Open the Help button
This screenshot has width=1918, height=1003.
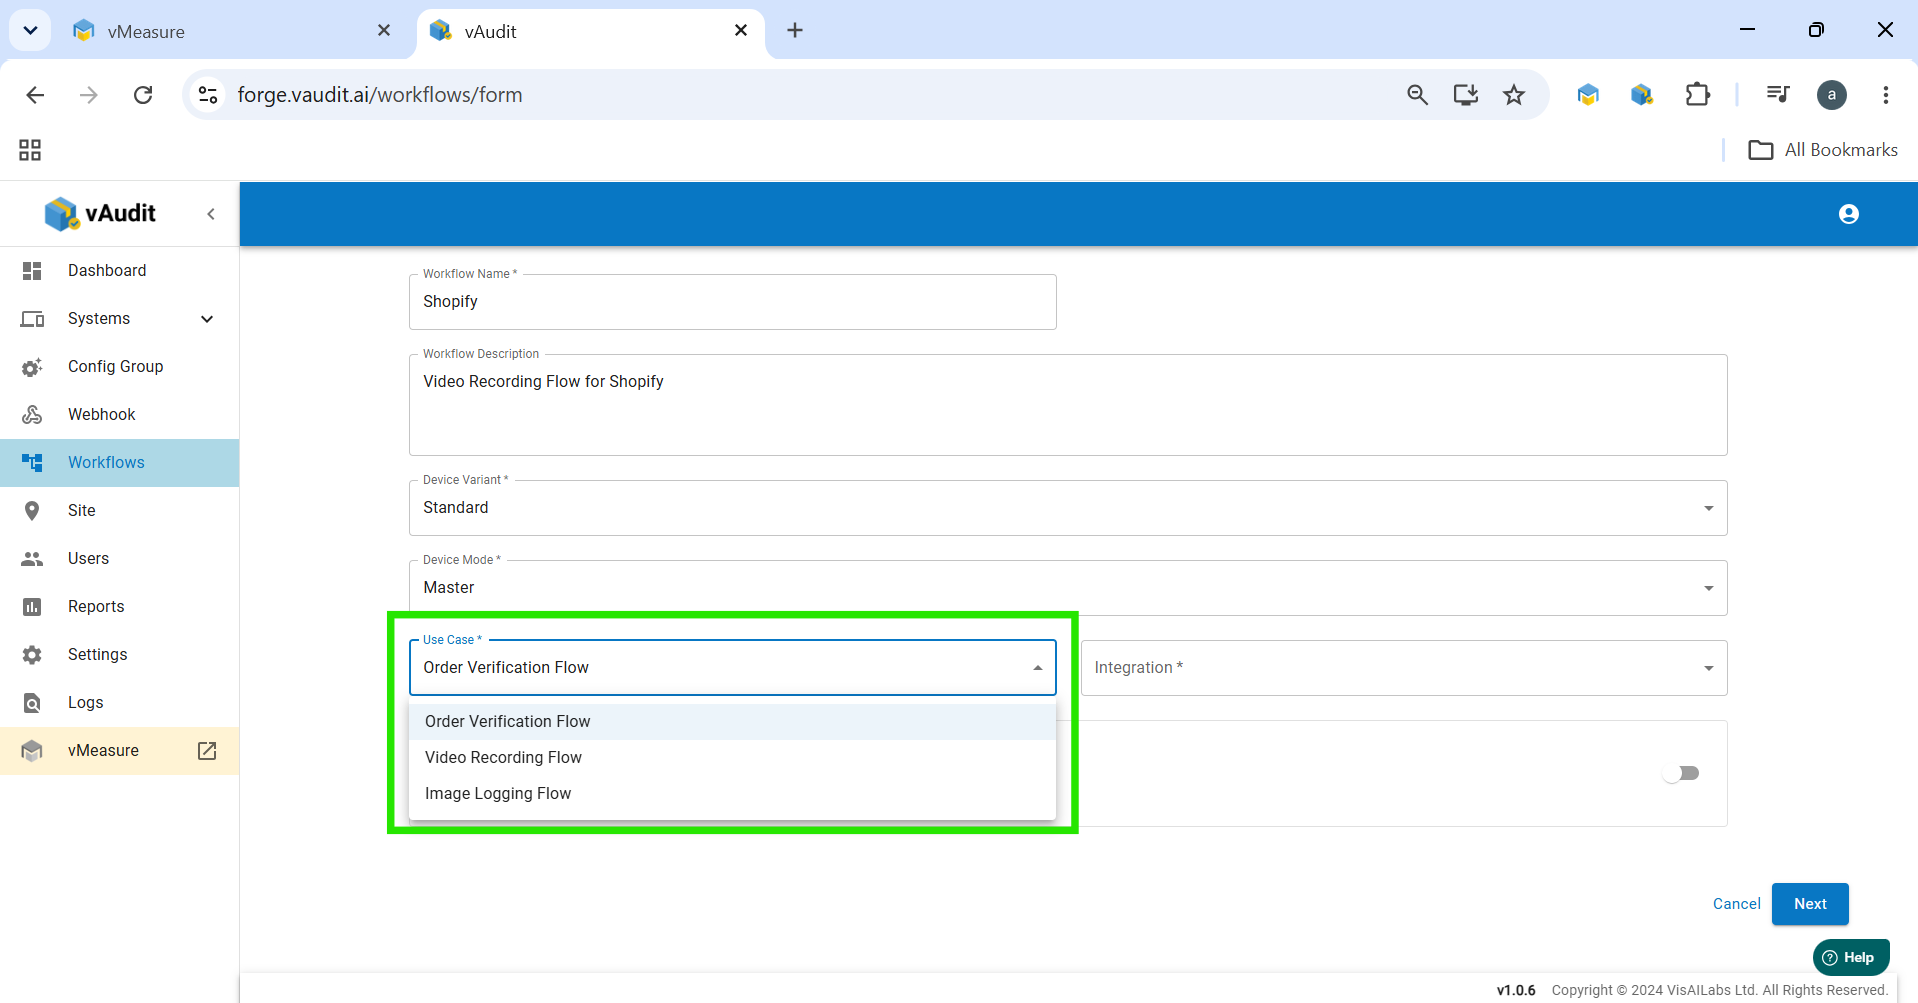1851,958
